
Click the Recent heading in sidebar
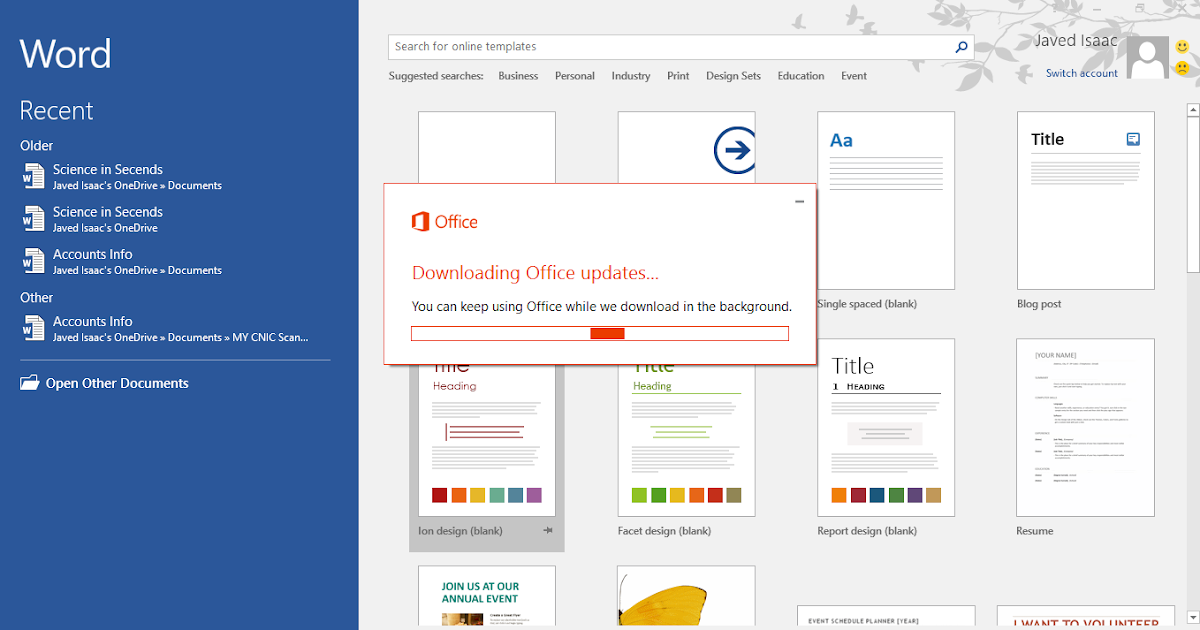(x=56, y=111)
